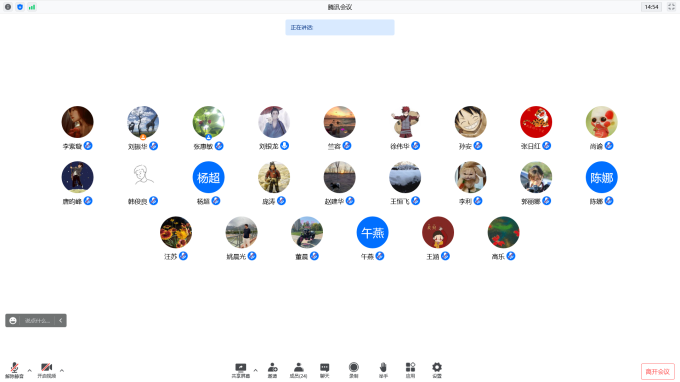Select the green leaves with berries avatar
The width and height of the screenshot is (680, 382).
(x=209, y=122)
